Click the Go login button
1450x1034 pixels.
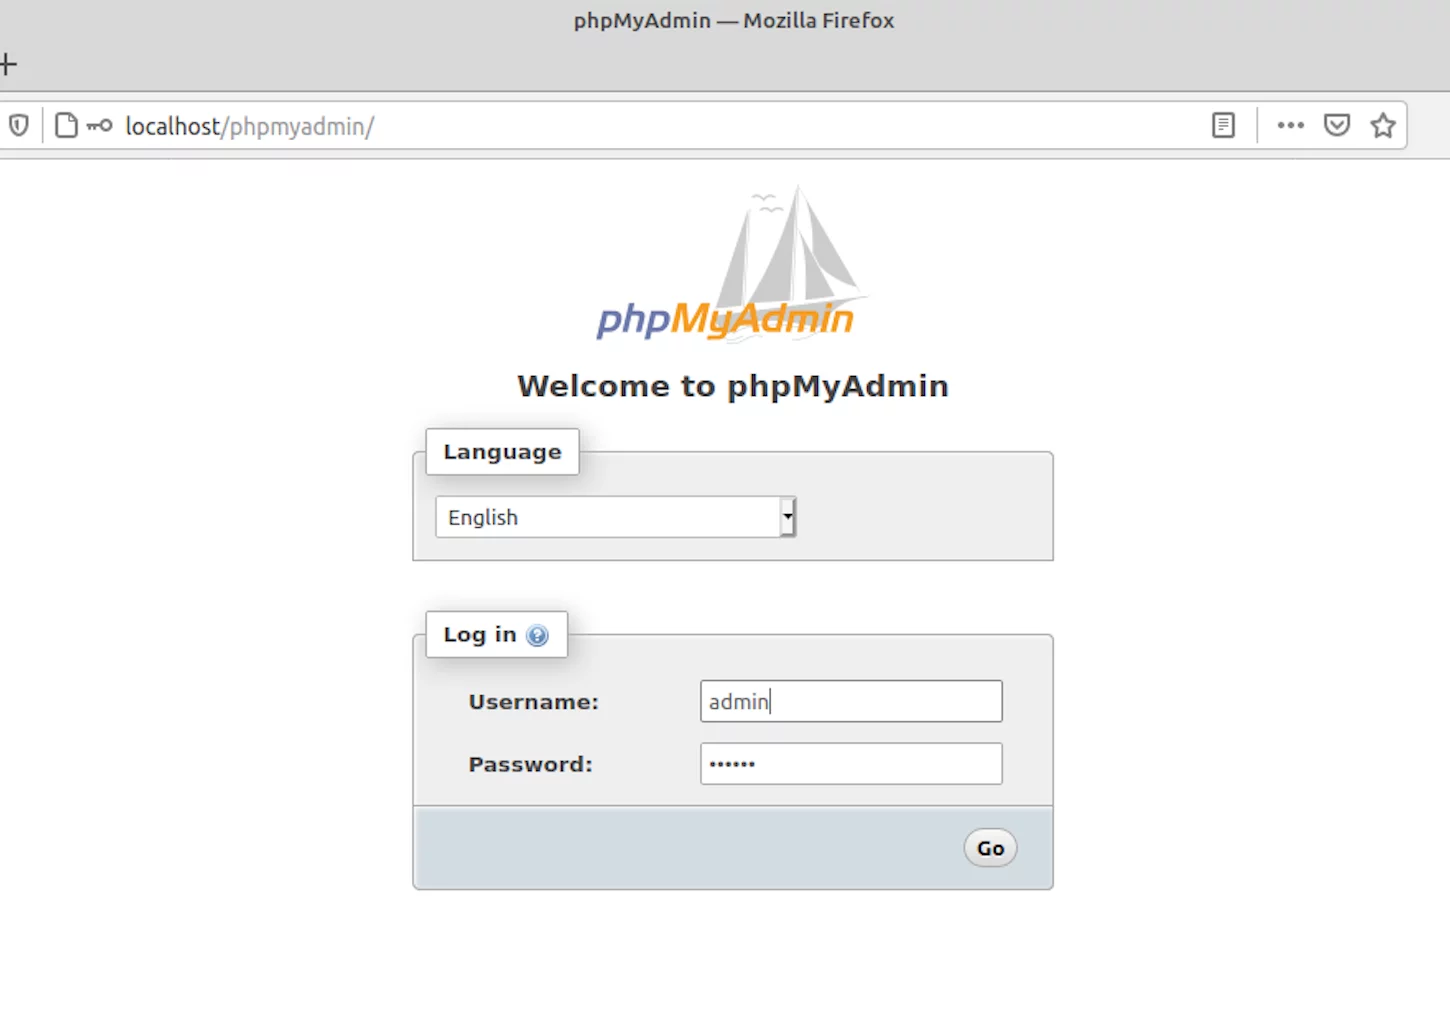coord(990,848)
